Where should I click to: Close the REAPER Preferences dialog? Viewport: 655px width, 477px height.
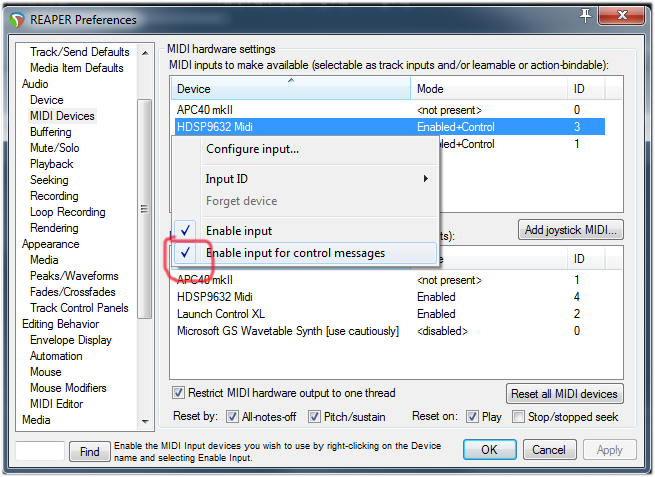622,15
